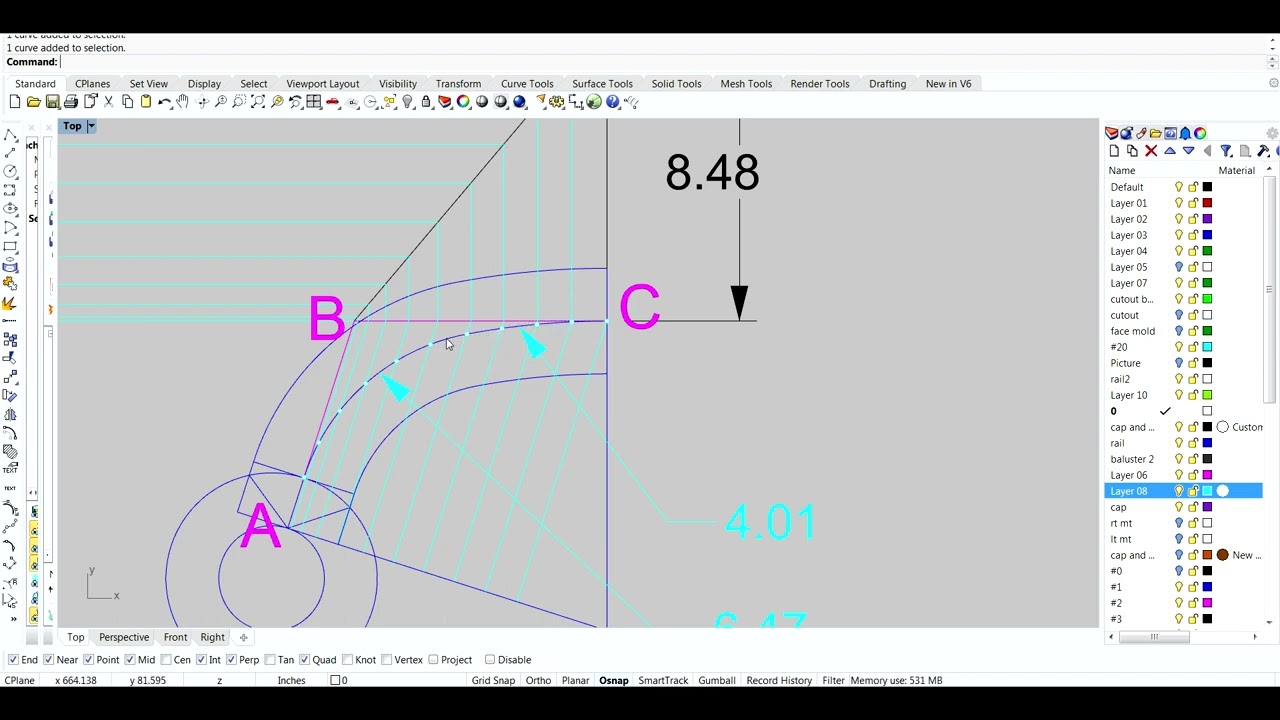Delete layer with red X icon

click(x=1151, y=151)
